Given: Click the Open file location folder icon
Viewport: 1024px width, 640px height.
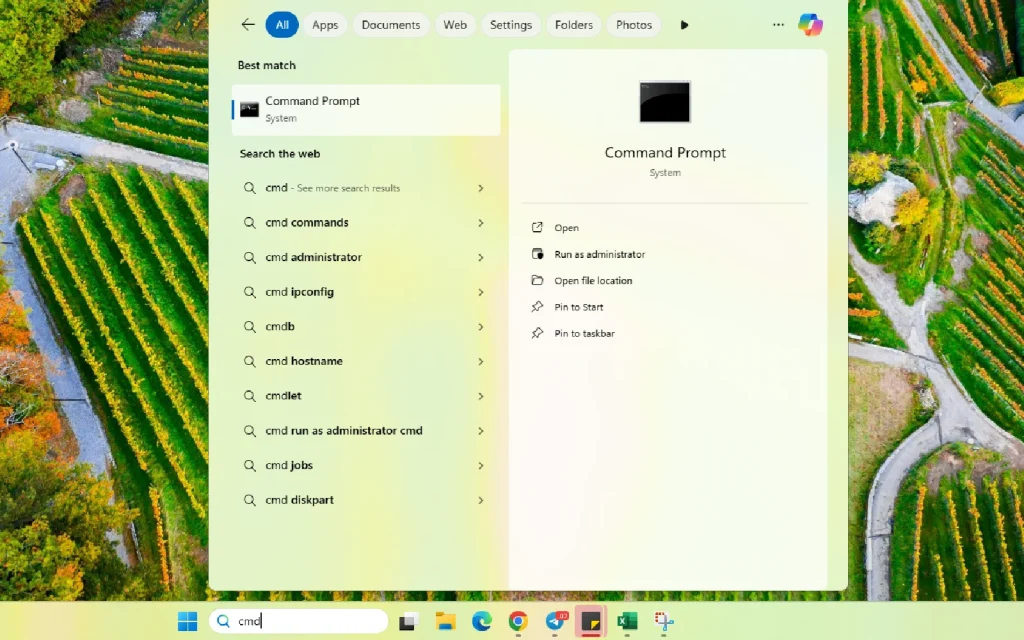Looking at the screenshot, I should (537, 280).
